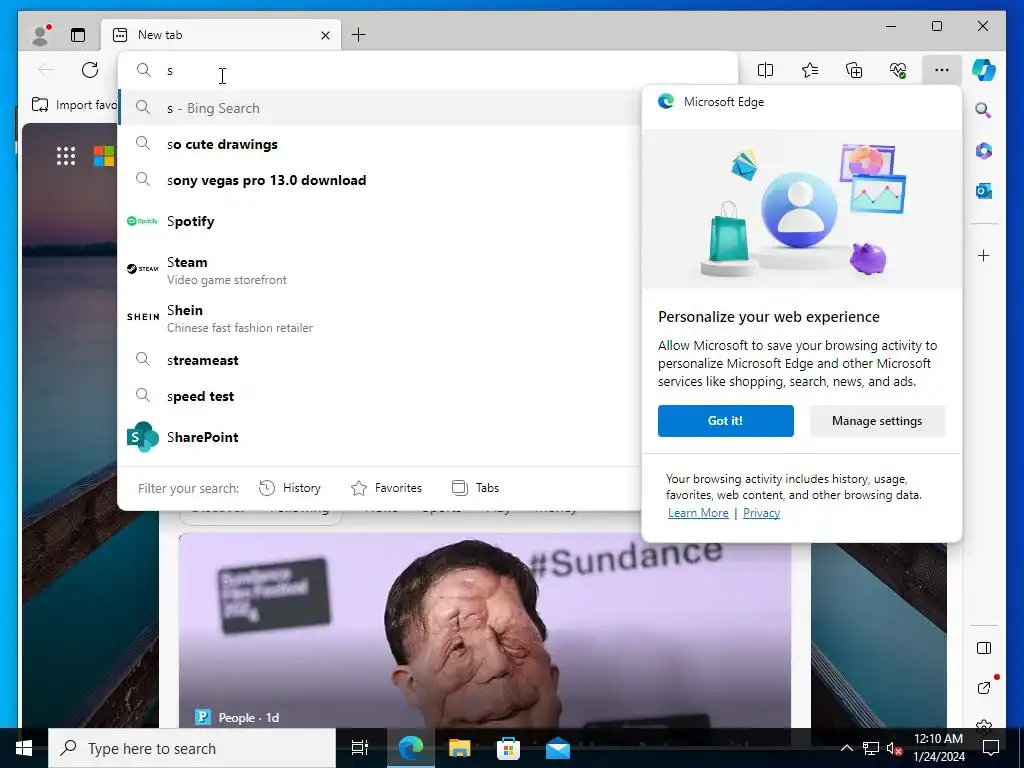Open the profile avatar icon
Image resolution: width=1024 pixels, height=768 pixels.
[x=41, y=35]
